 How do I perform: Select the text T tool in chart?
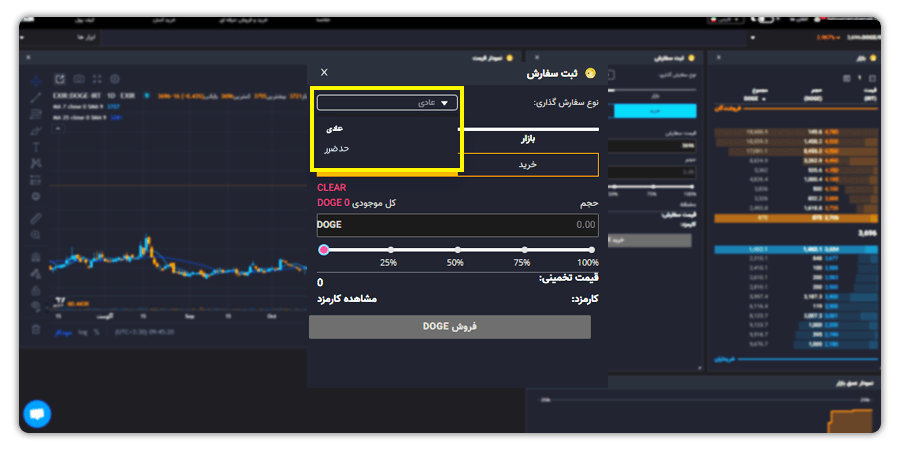[36, 147]
